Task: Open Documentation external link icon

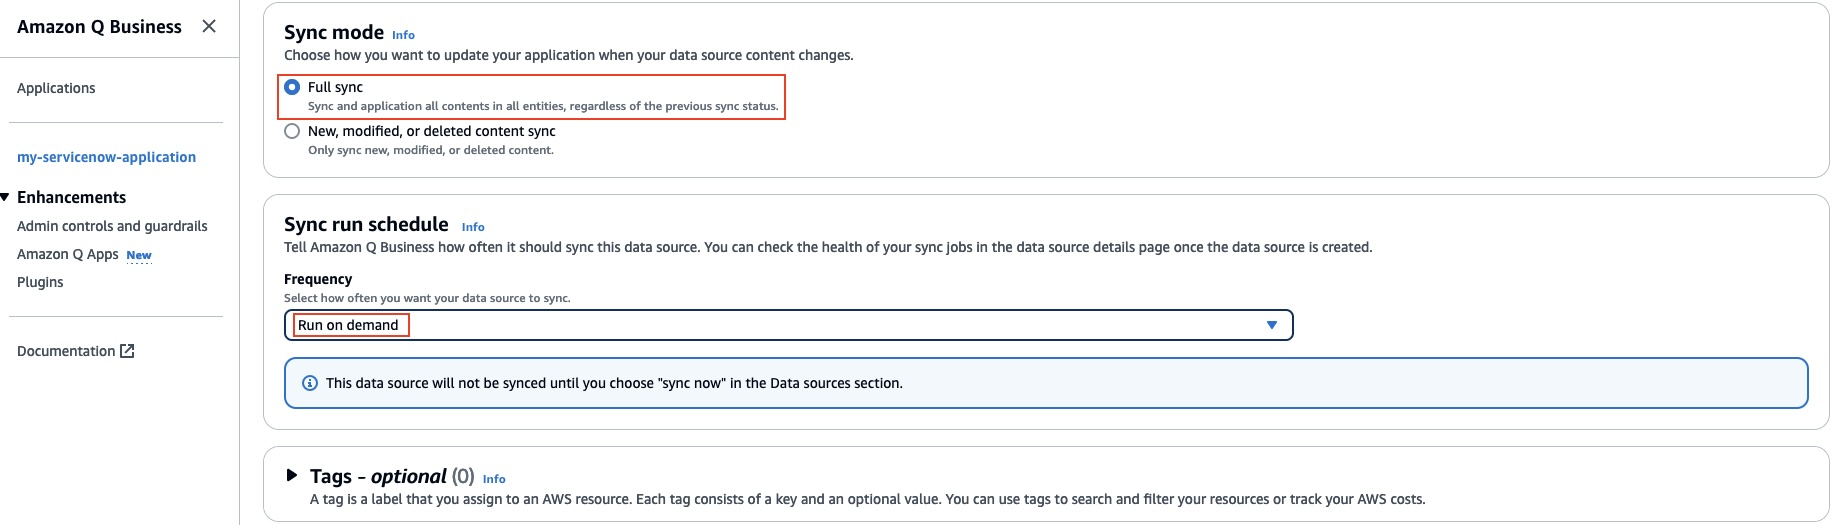Action: (127, 351)
